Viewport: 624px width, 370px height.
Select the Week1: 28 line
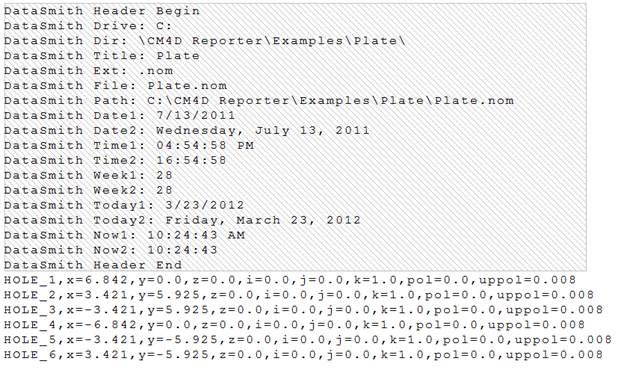(88, 175)
